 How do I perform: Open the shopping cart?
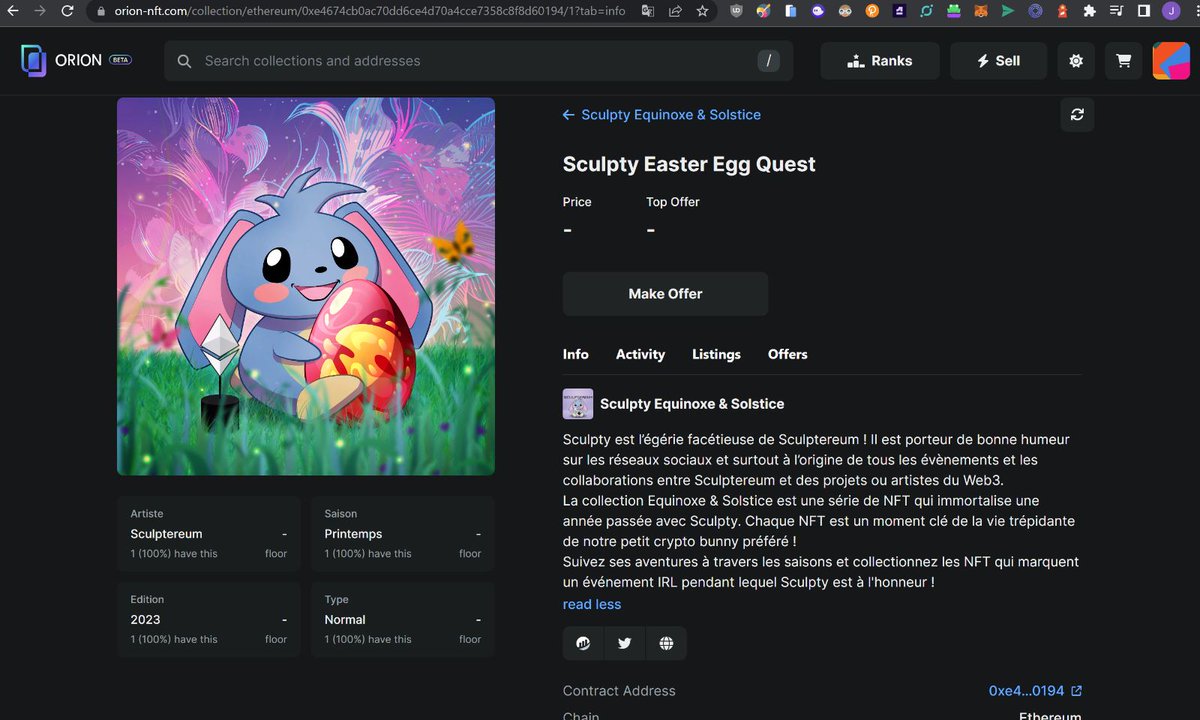pos(1124,61)
